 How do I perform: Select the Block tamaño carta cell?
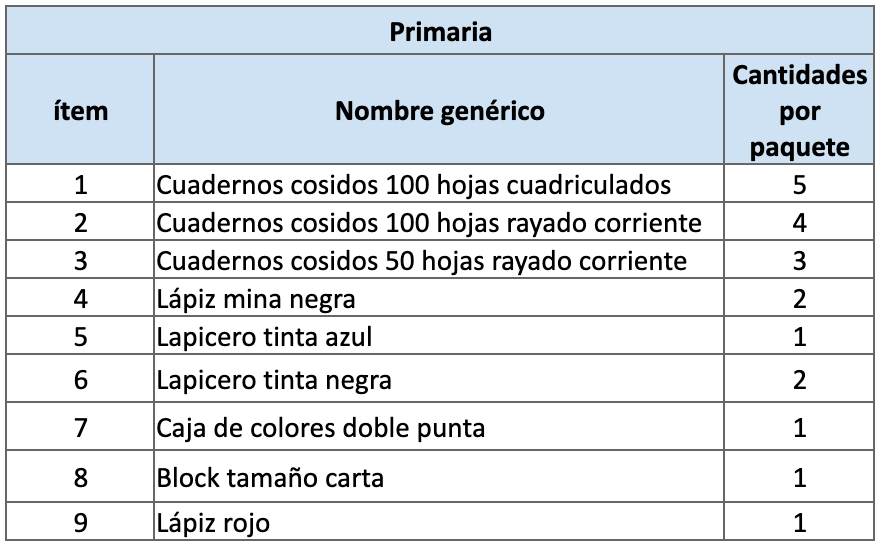[x=270, y=478]
